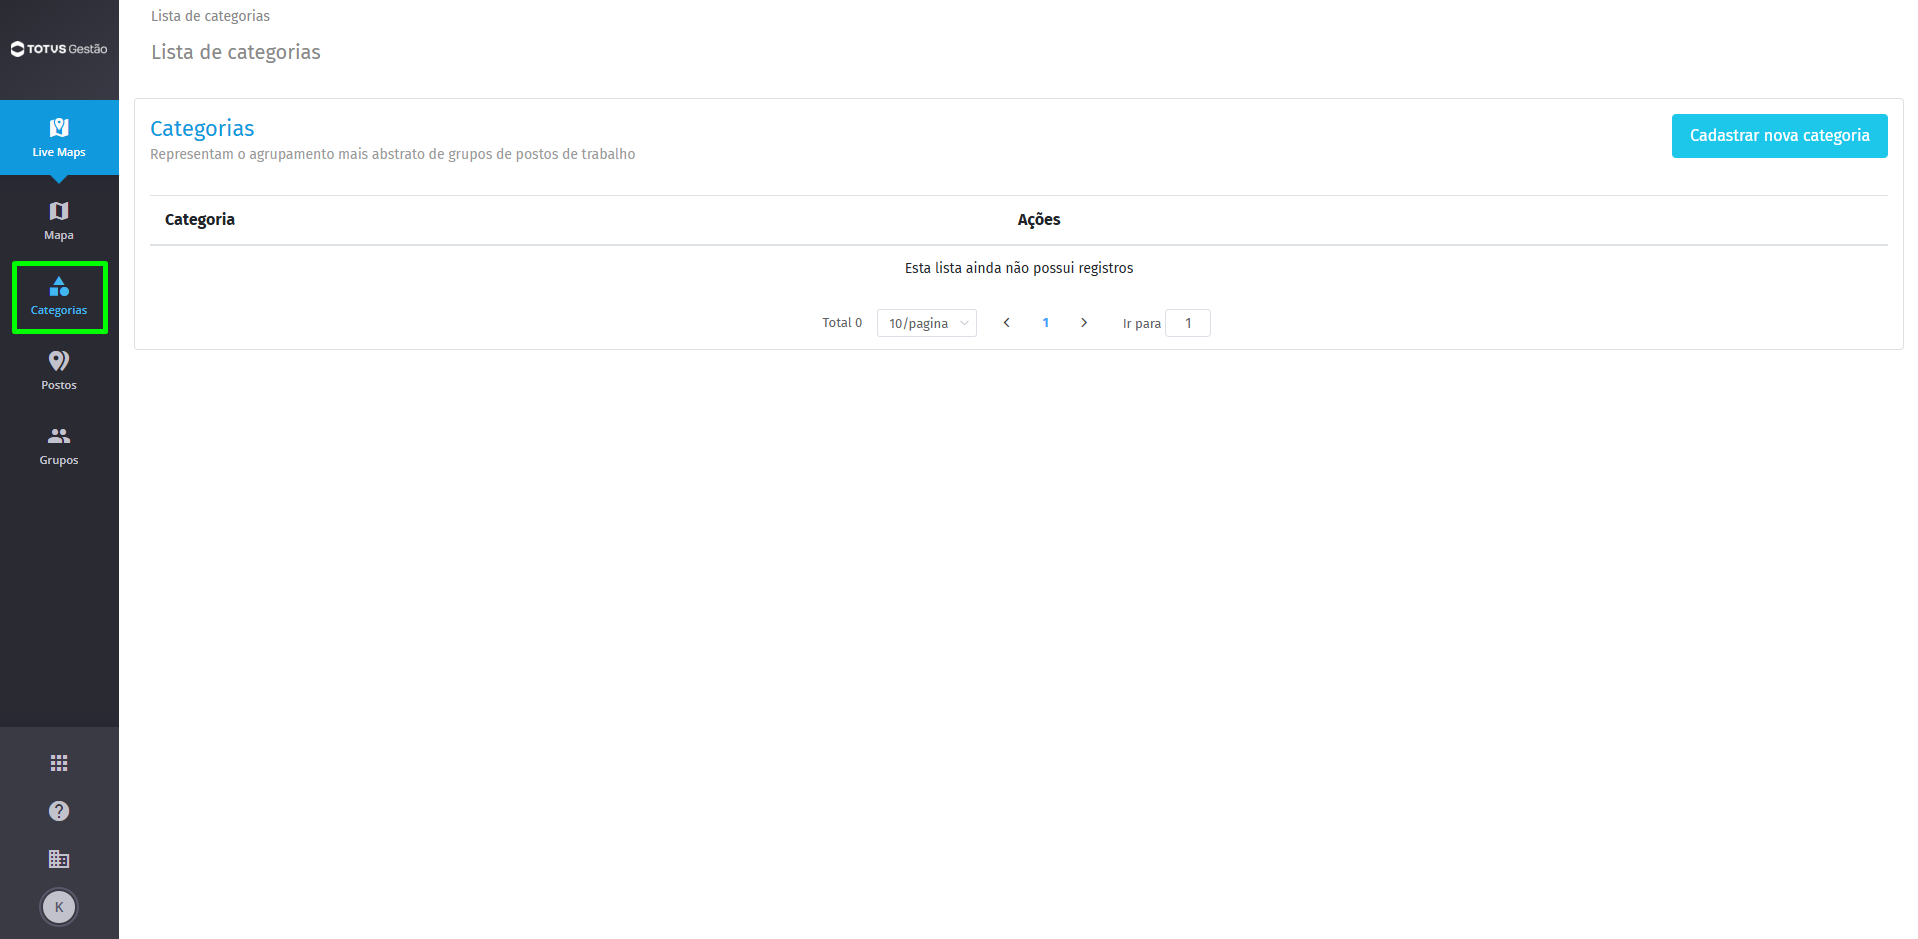Click Cadastrar nova categoria button

click(x=1779, y=136)
